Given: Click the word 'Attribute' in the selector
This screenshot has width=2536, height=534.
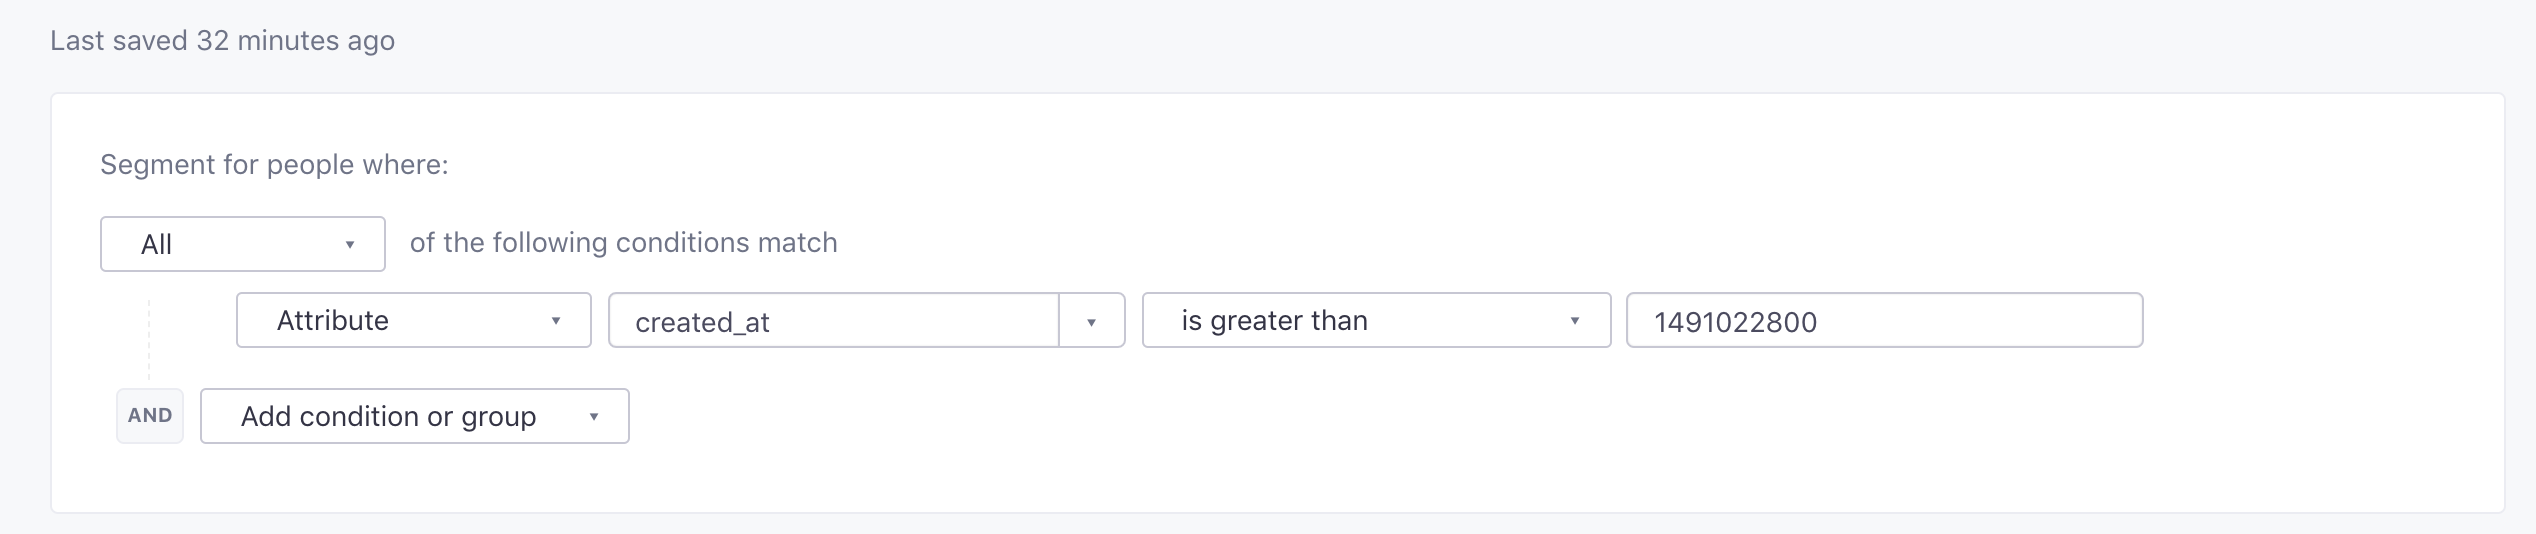Looking at the screenshot, I should (332, 321).
